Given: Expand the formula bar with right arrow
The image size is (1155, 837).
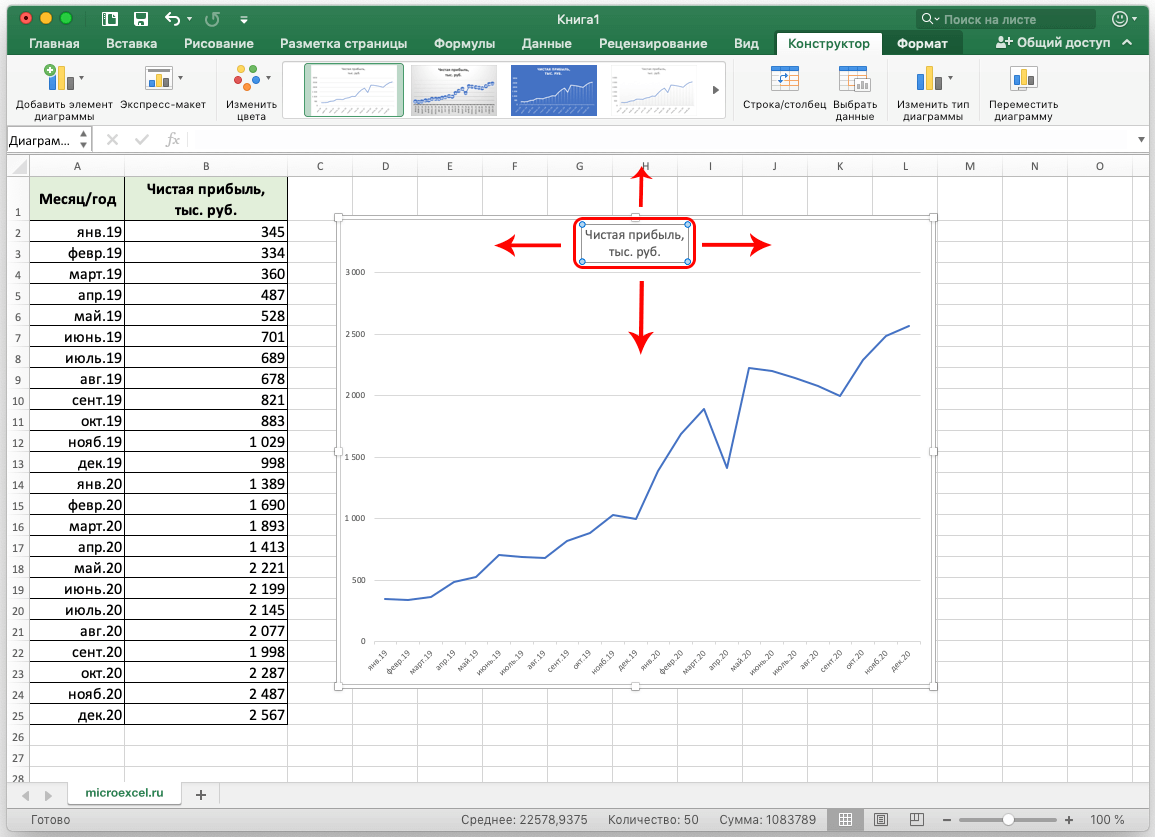Looking at the screenshot, I should (1141, 139).
